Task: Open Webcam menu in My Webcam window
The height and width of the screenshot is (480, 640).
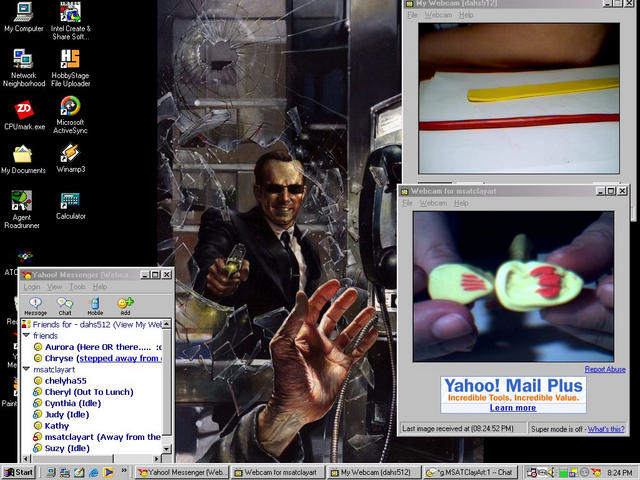Action: tap(438, 15)
